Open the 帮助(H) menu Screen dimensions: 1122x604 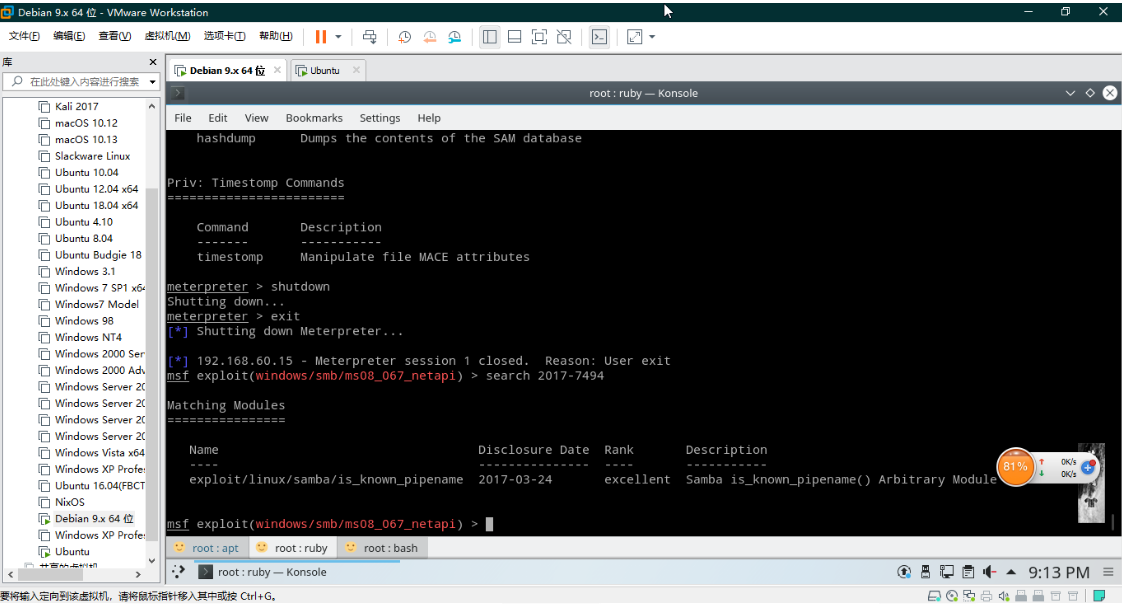pos(275,36)
